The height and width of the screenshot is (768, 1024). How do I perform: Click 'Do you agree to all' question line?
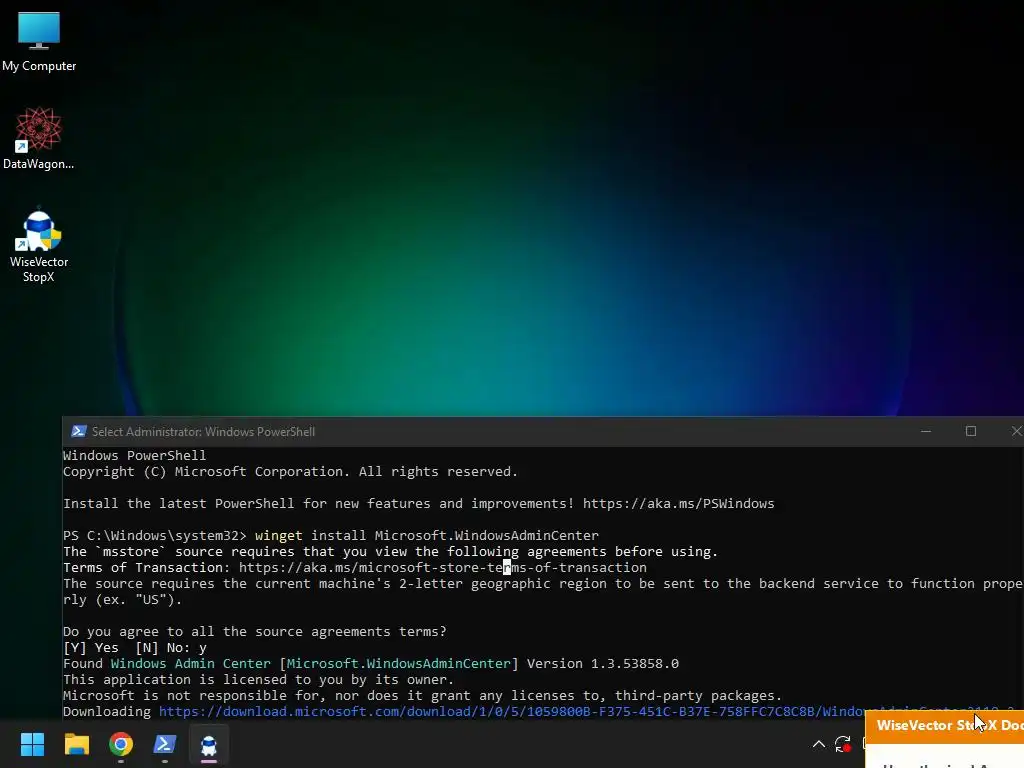tap(255, 632)
